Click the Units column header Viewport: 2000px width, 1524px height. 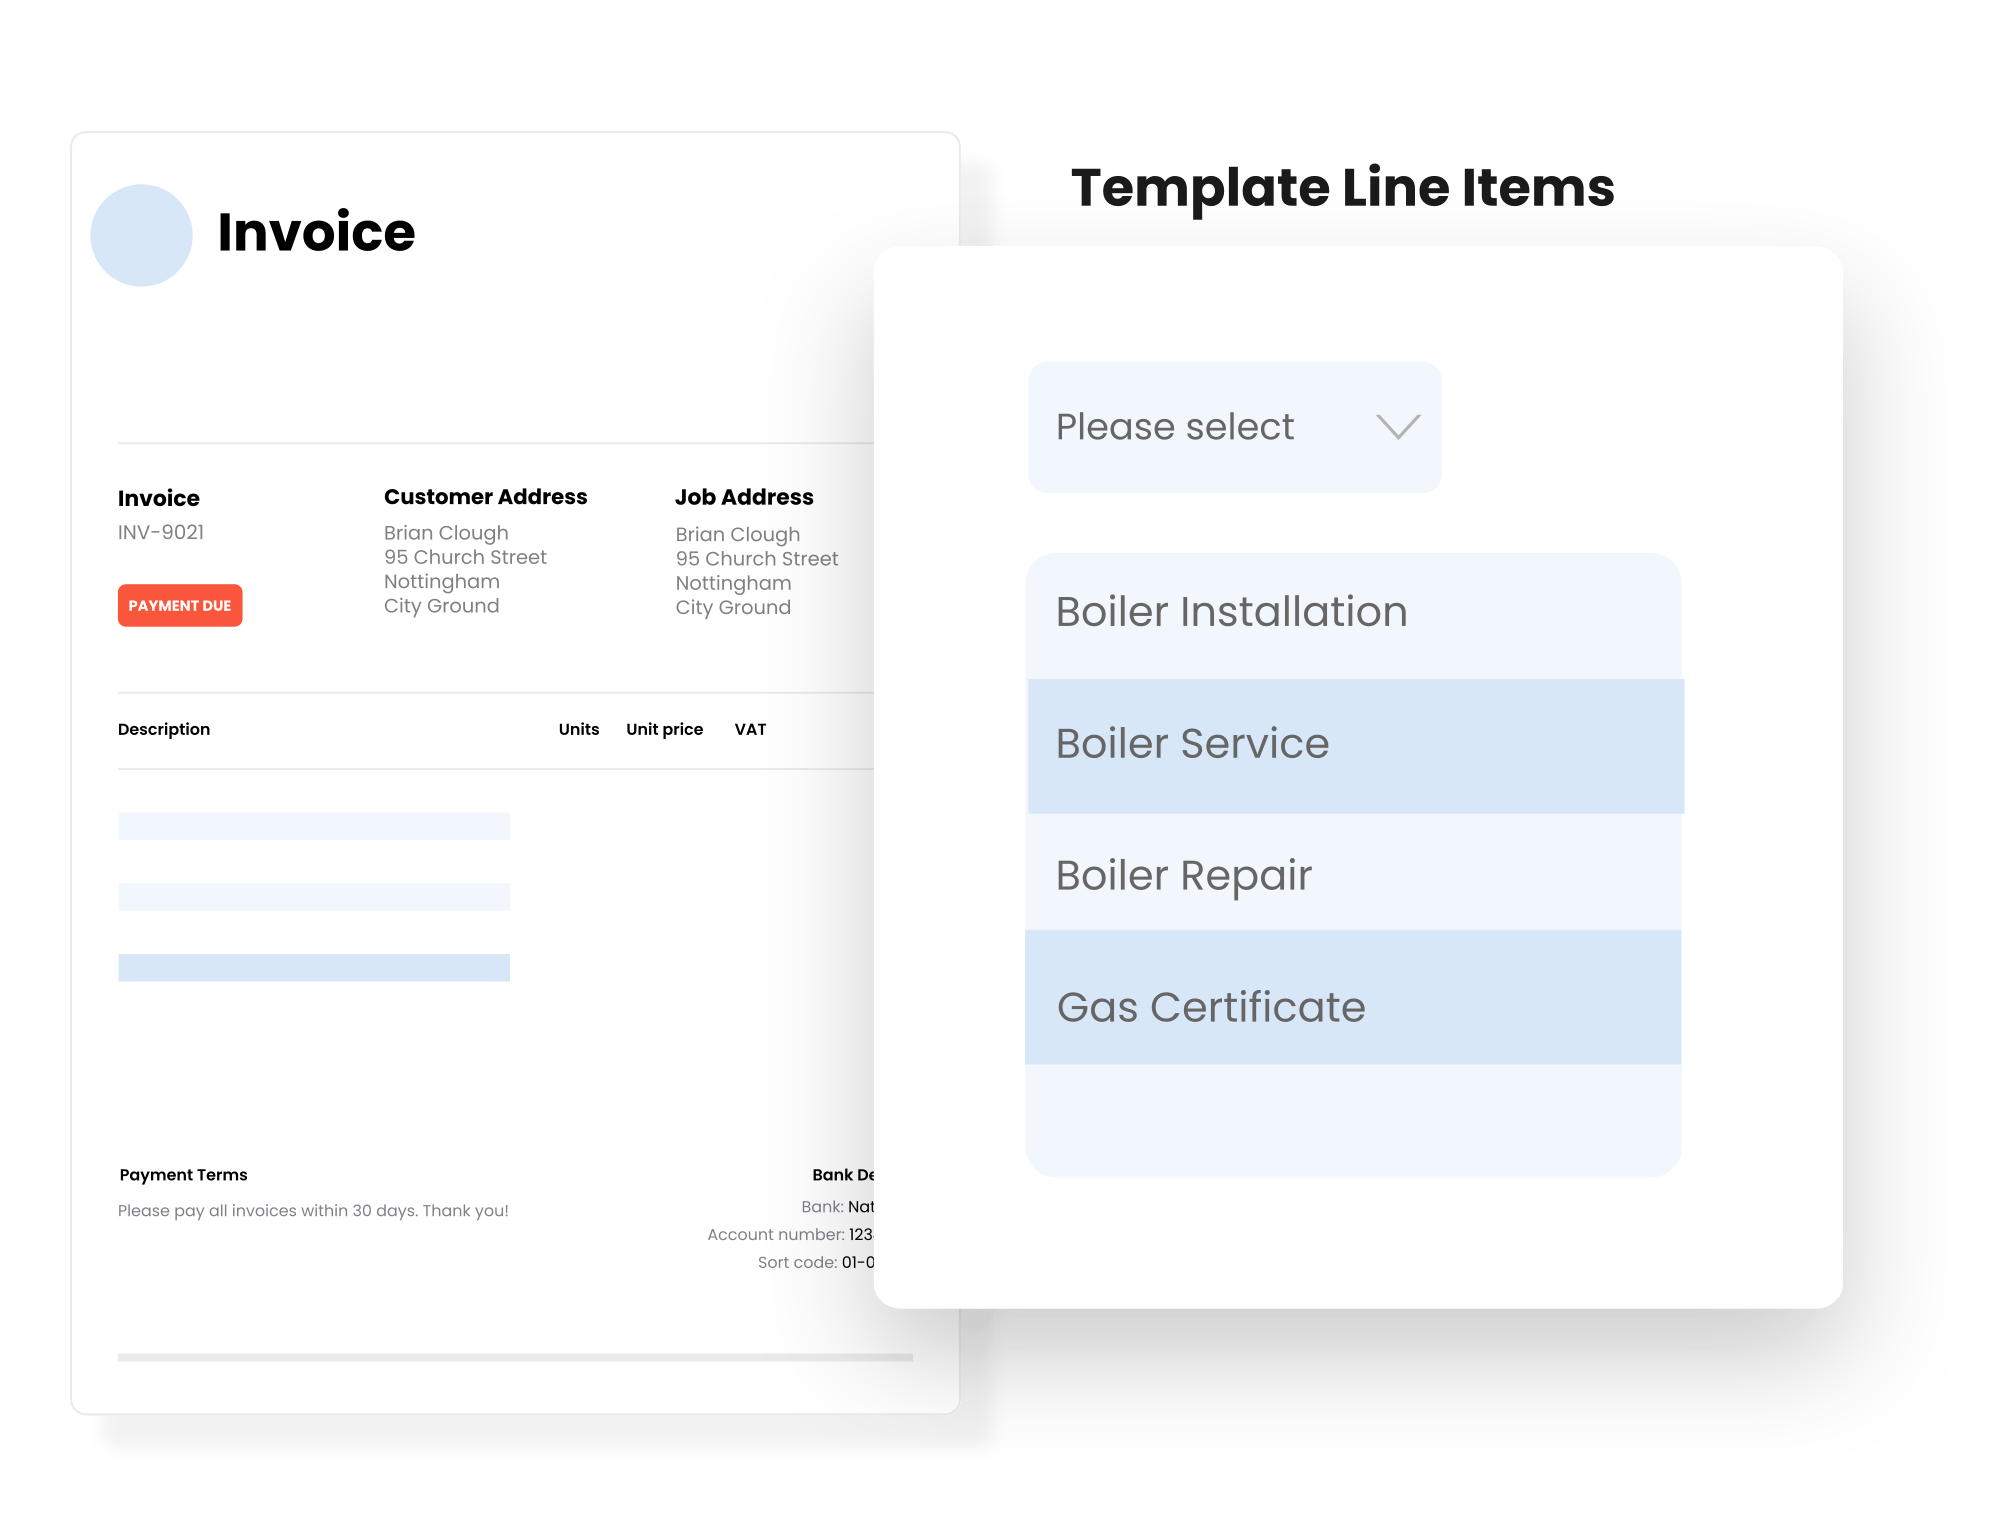pos(577,729)
